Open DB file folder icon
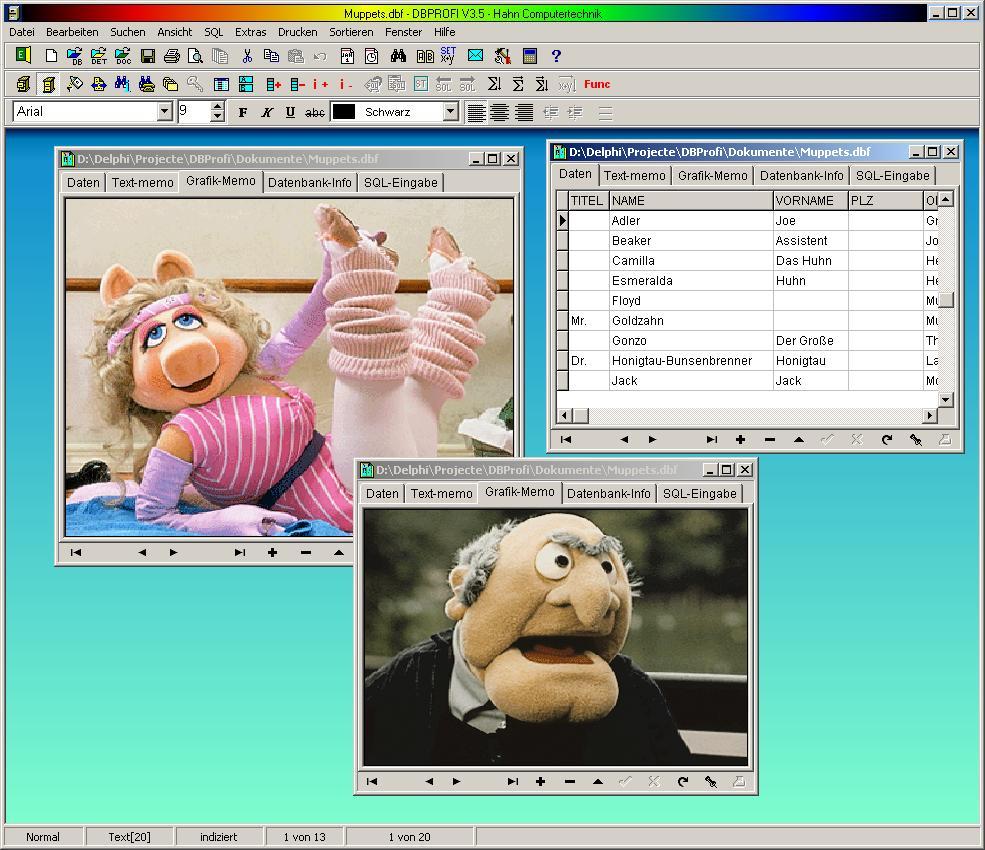 coord(75,56)
